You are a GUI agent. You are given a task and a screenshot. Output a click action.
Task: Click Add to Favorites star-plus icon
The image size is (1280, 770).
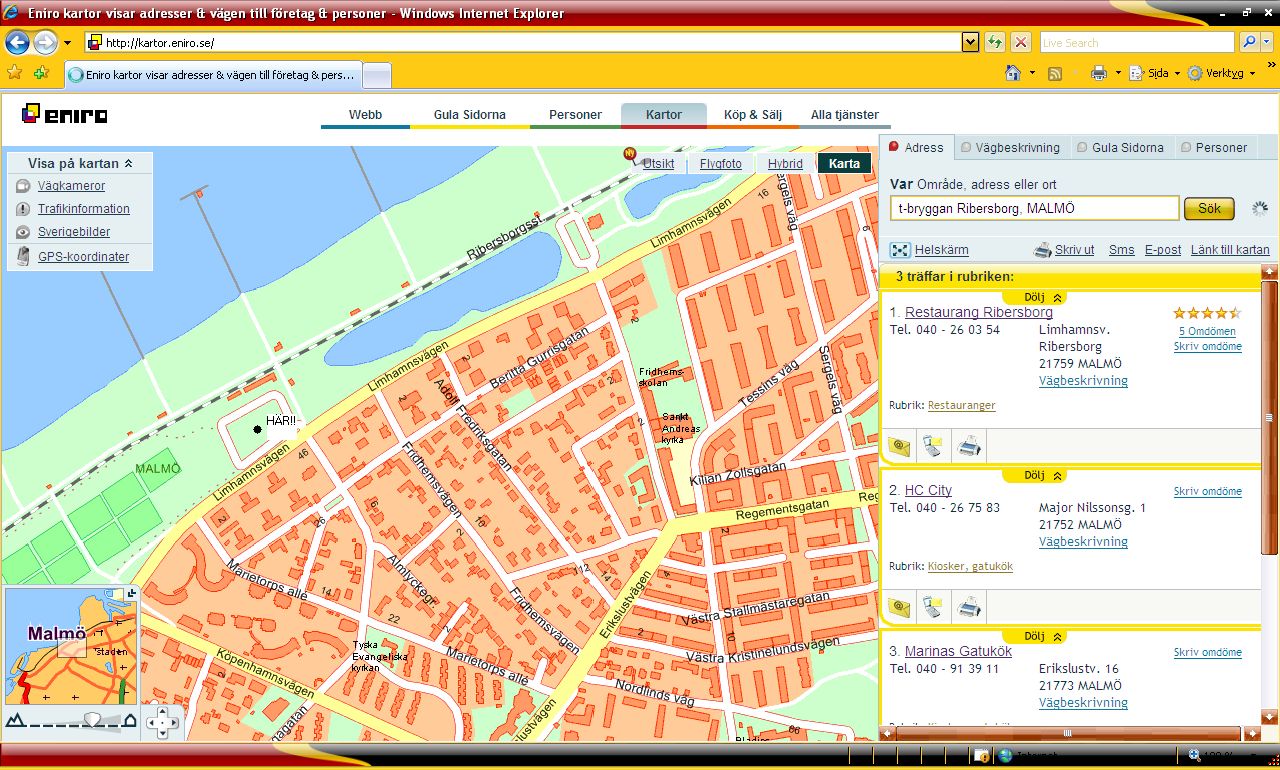coord(41,73)
